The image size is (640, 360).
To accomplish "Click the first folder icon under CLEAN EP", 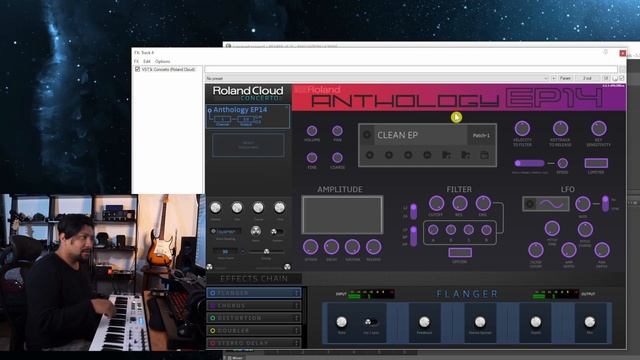I will pyautogui.click(x=447, y=155).
